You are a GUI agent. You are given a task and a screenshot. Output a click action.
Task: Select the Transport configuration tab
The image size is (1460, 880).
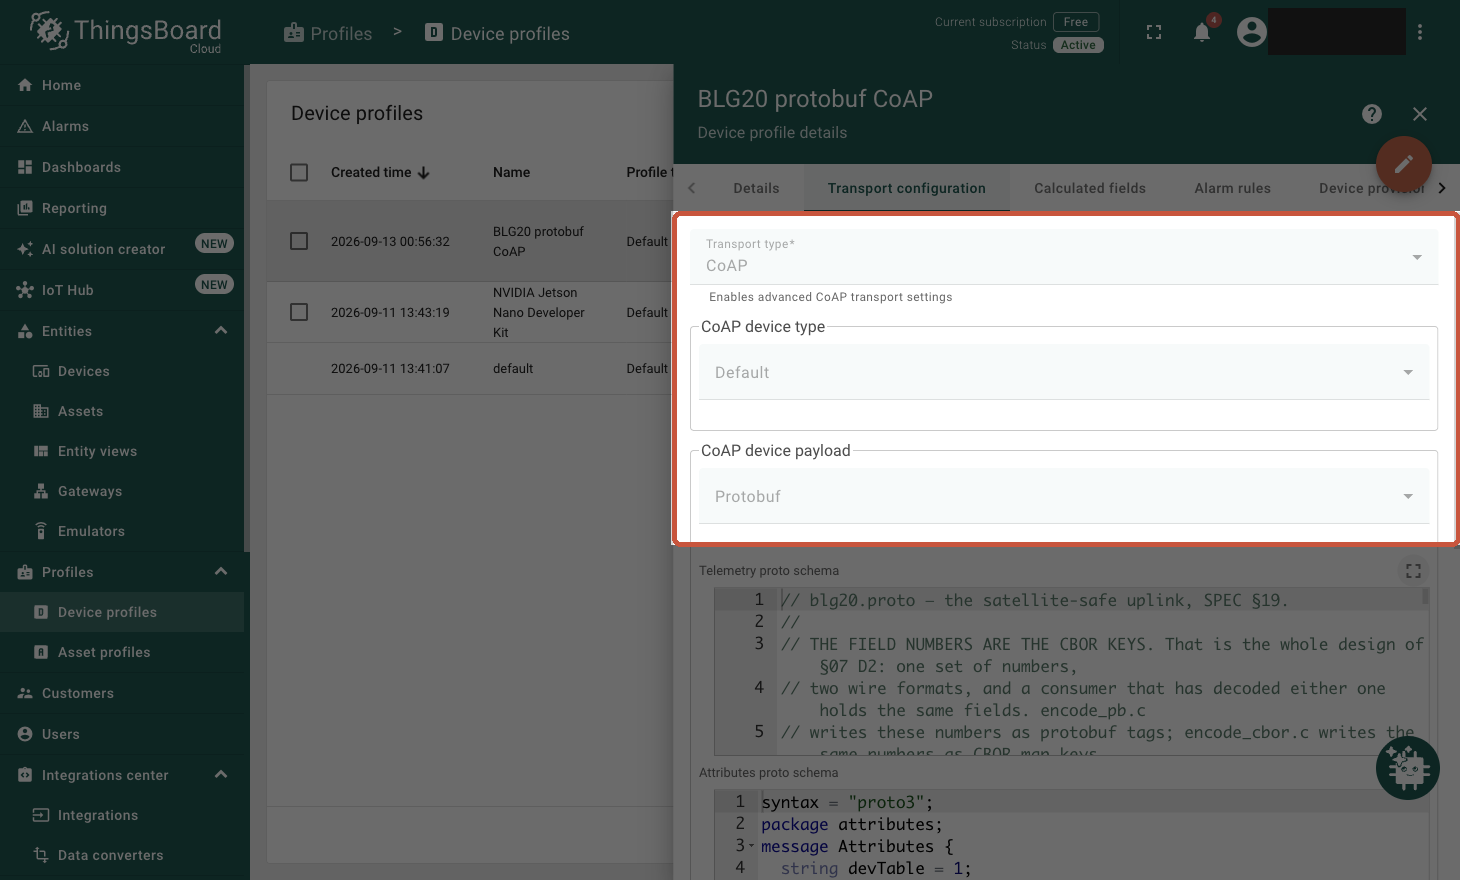(x=907, y=188)
